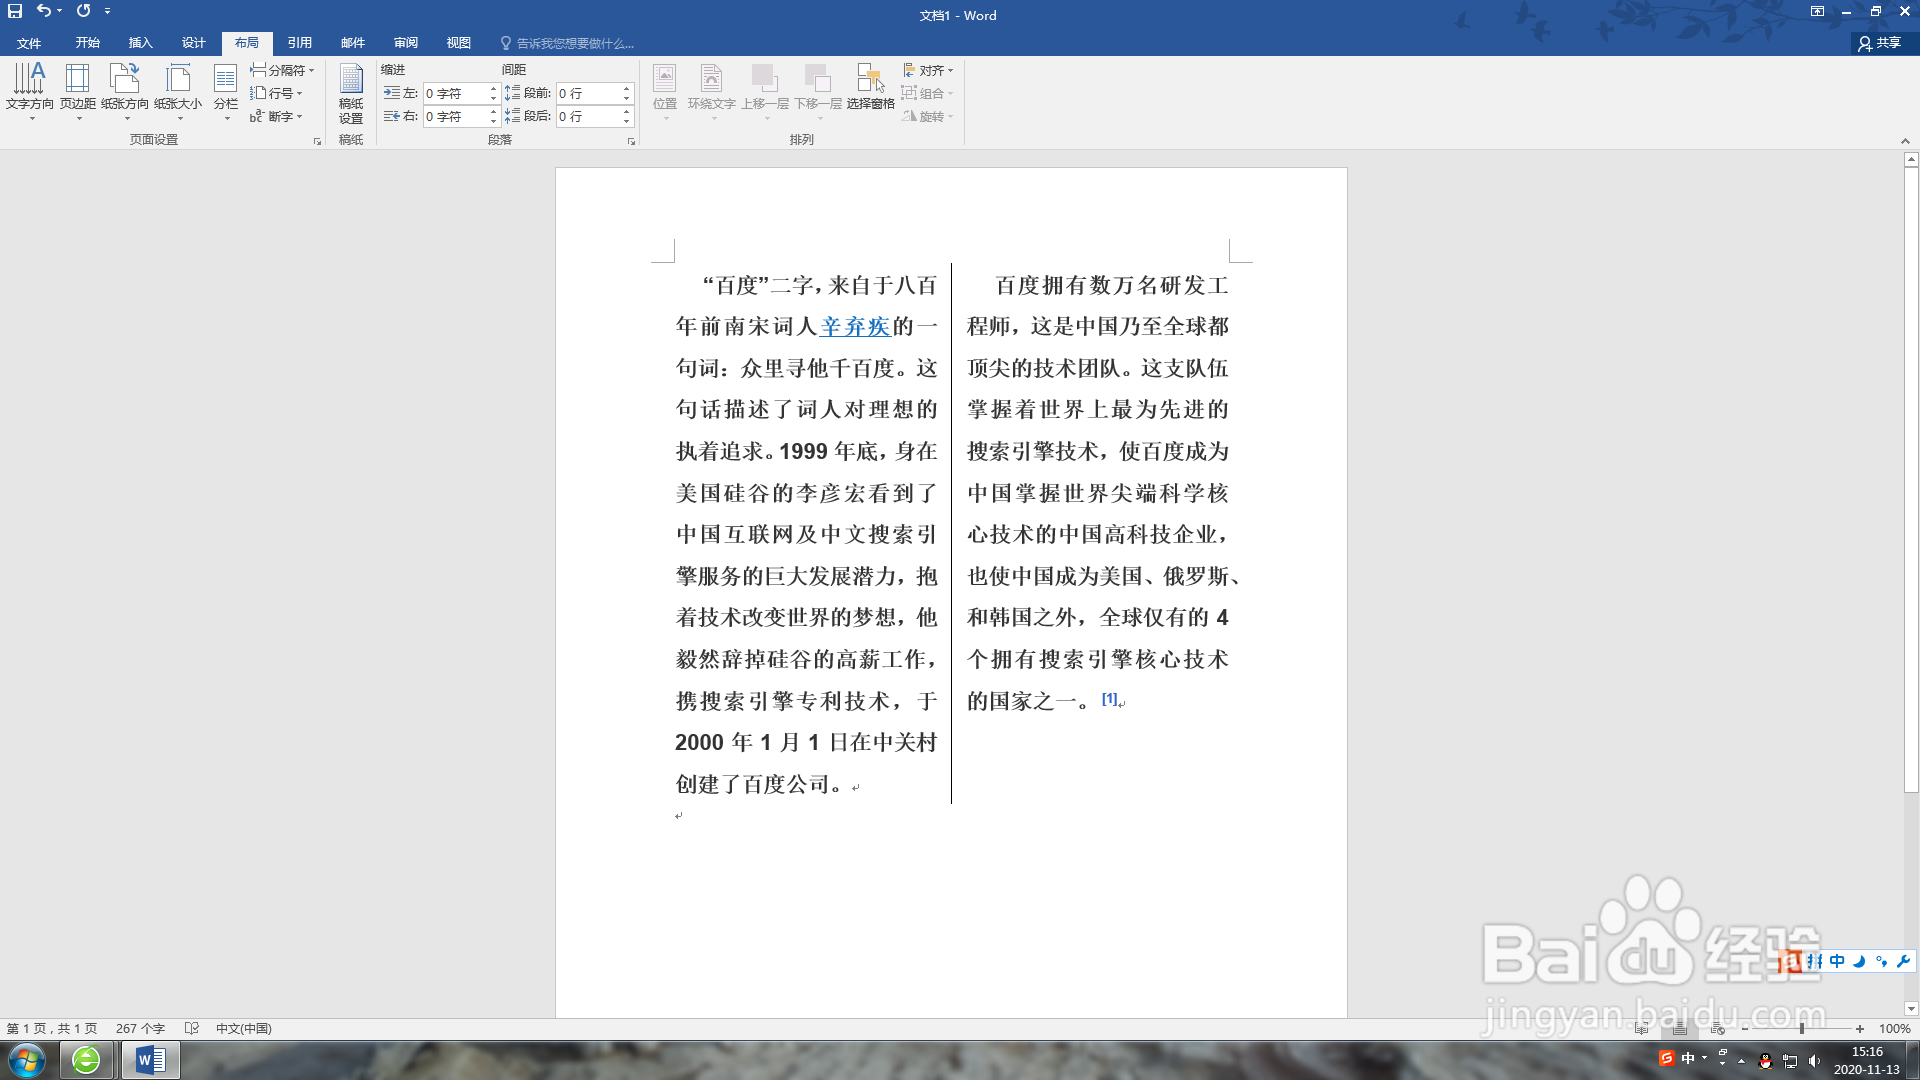Expand the 组合 group dropdown
The width and height of the screenshot is (1930, 1080).
coord(929,93)
